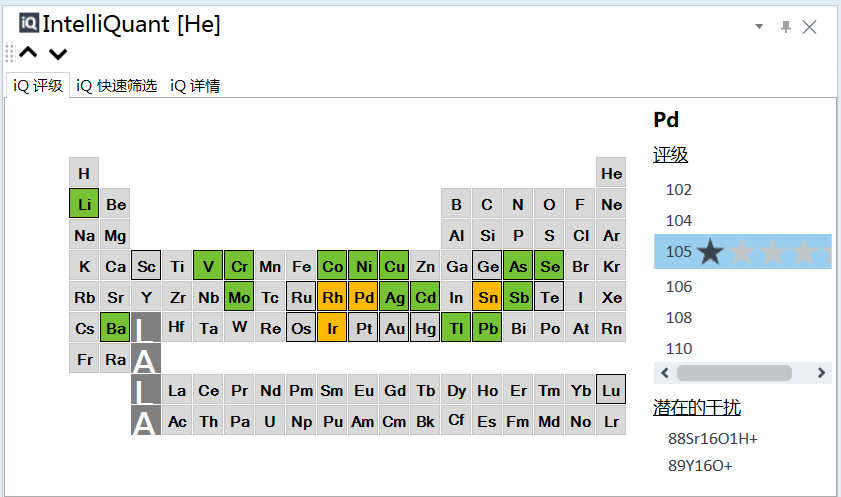The image size is (841, 497).
Task: Switch to the iQ 快速筛选 tab
Action: coord(116,86)
